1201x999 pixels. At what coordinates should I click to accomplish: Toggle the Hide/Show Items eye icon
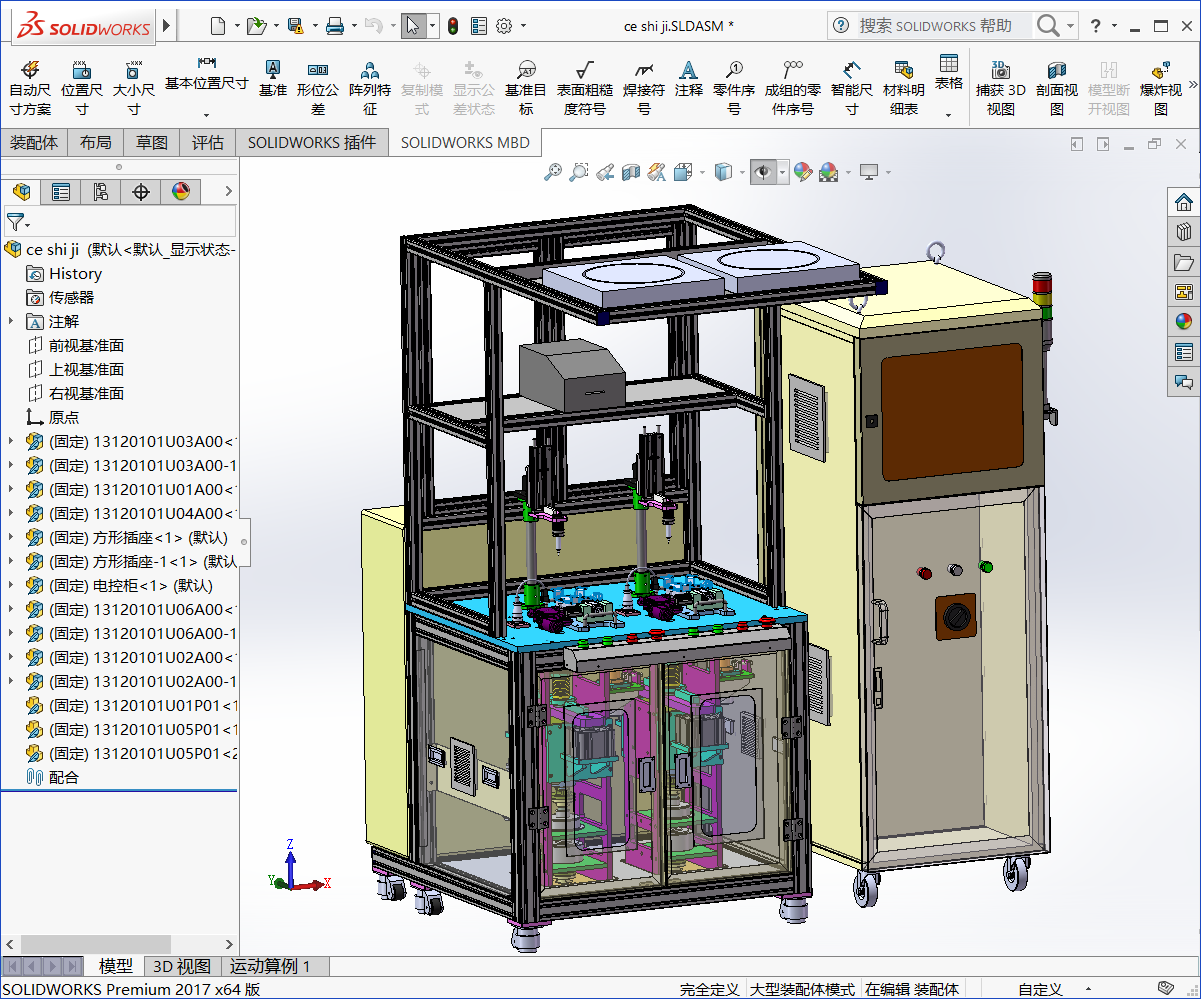click(763, 172)
